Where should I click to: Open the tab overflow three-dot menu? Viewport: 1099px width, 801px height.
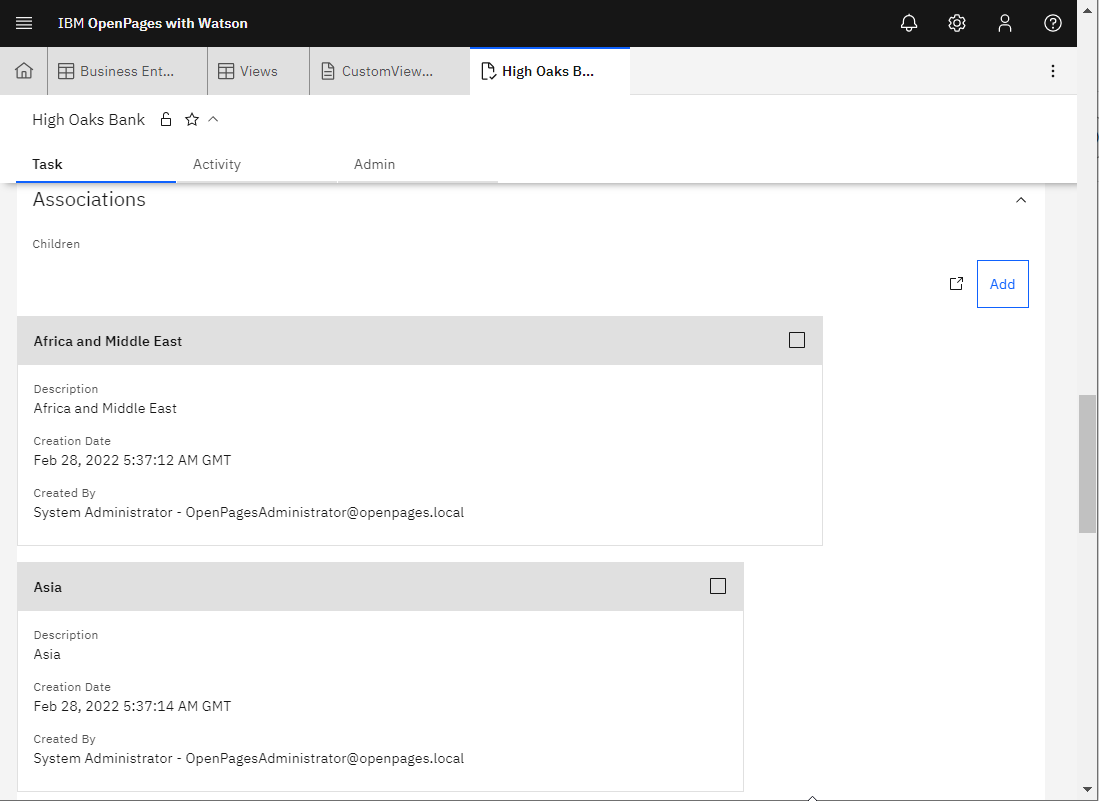coord(1053,71)
